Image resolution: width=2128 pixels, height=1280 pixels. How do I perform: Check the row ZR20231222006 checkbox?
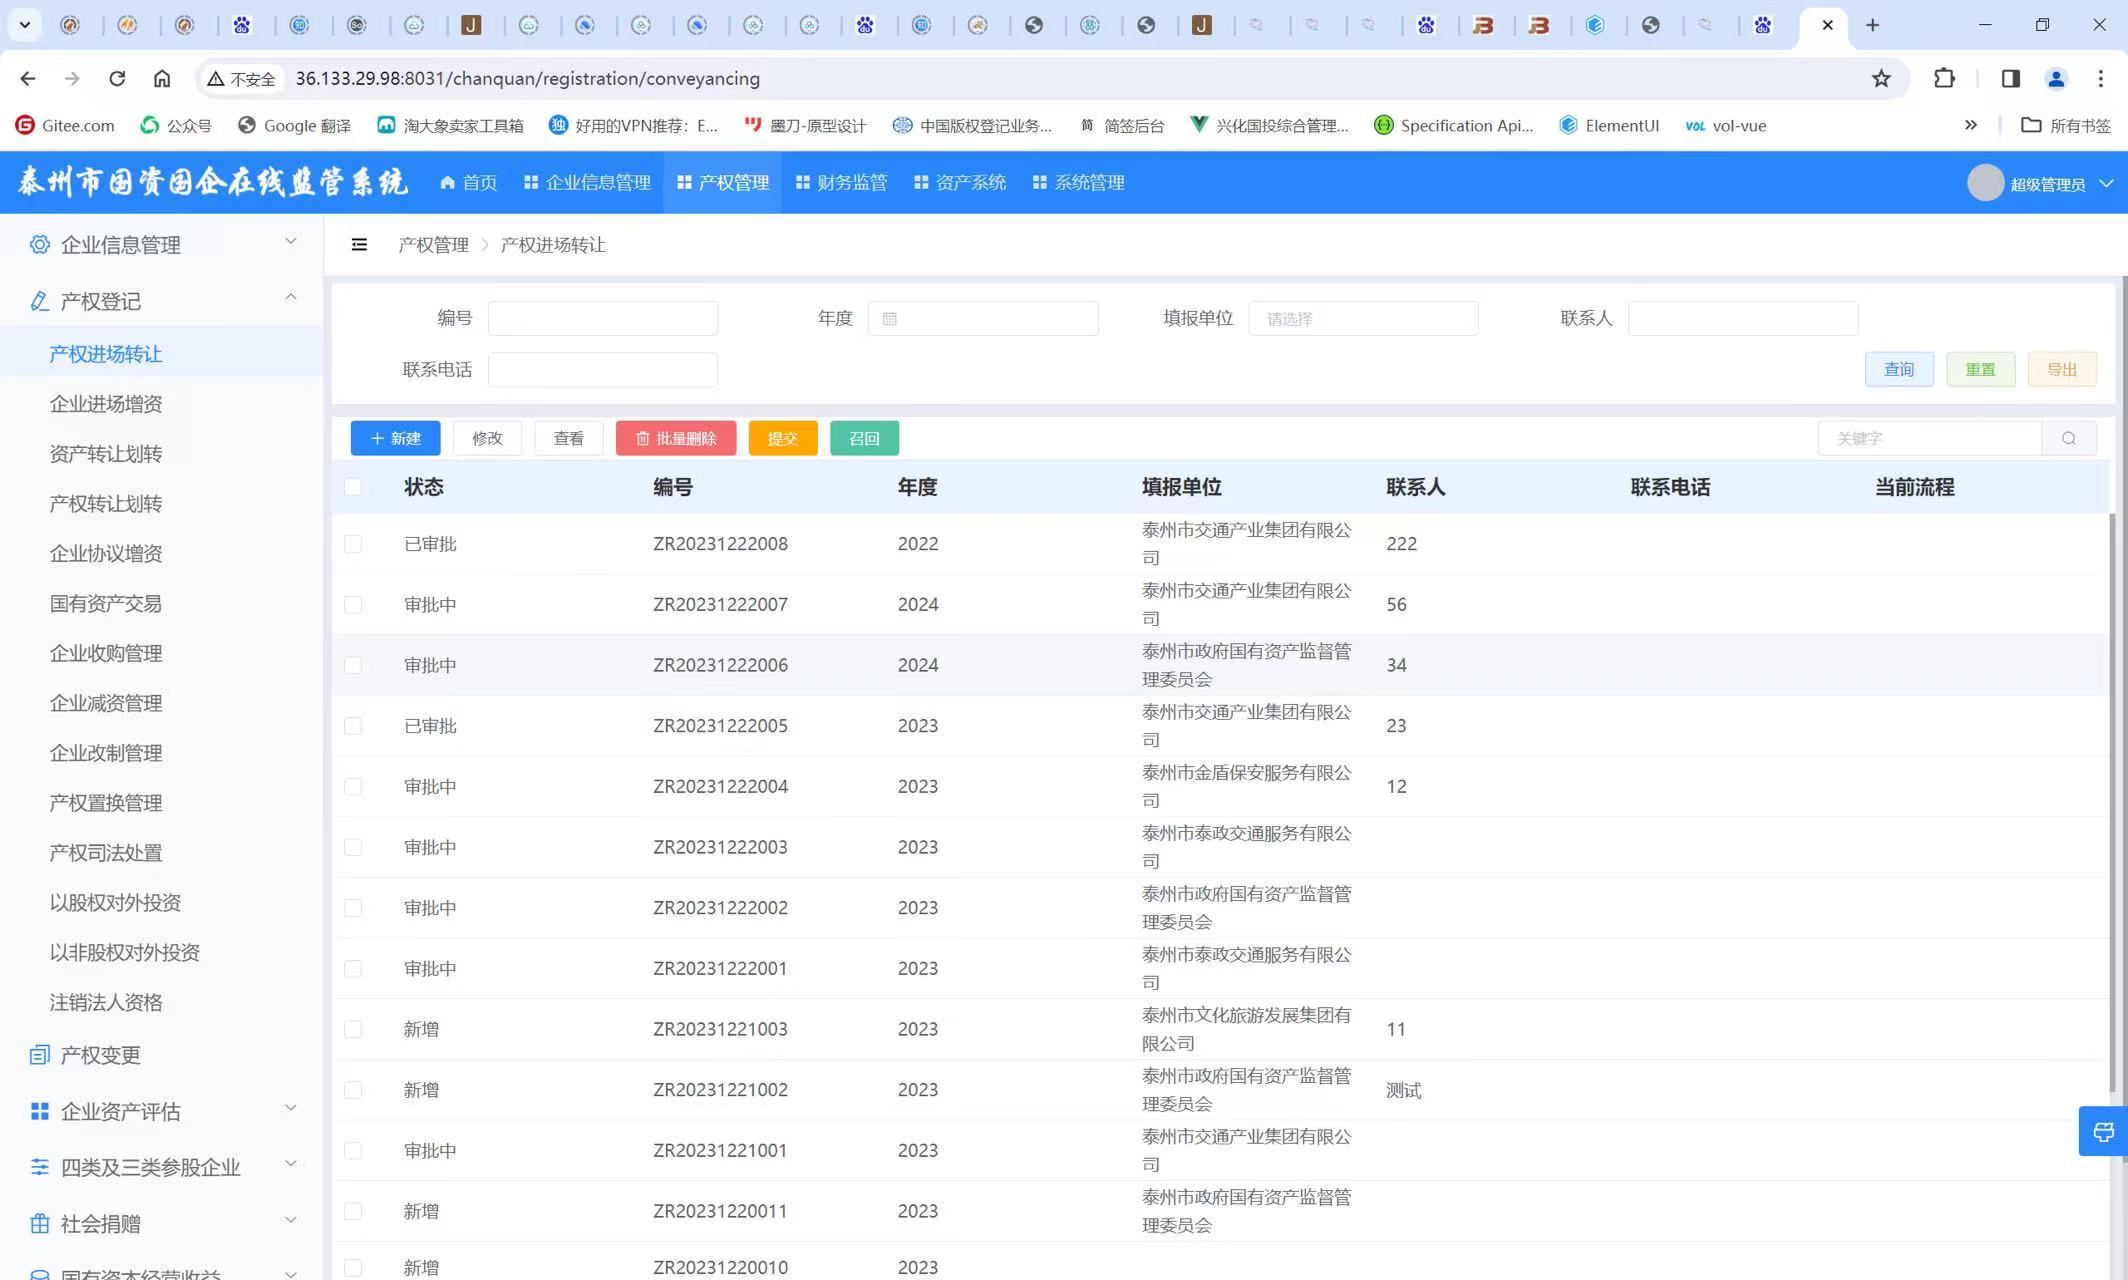(353, 665)
